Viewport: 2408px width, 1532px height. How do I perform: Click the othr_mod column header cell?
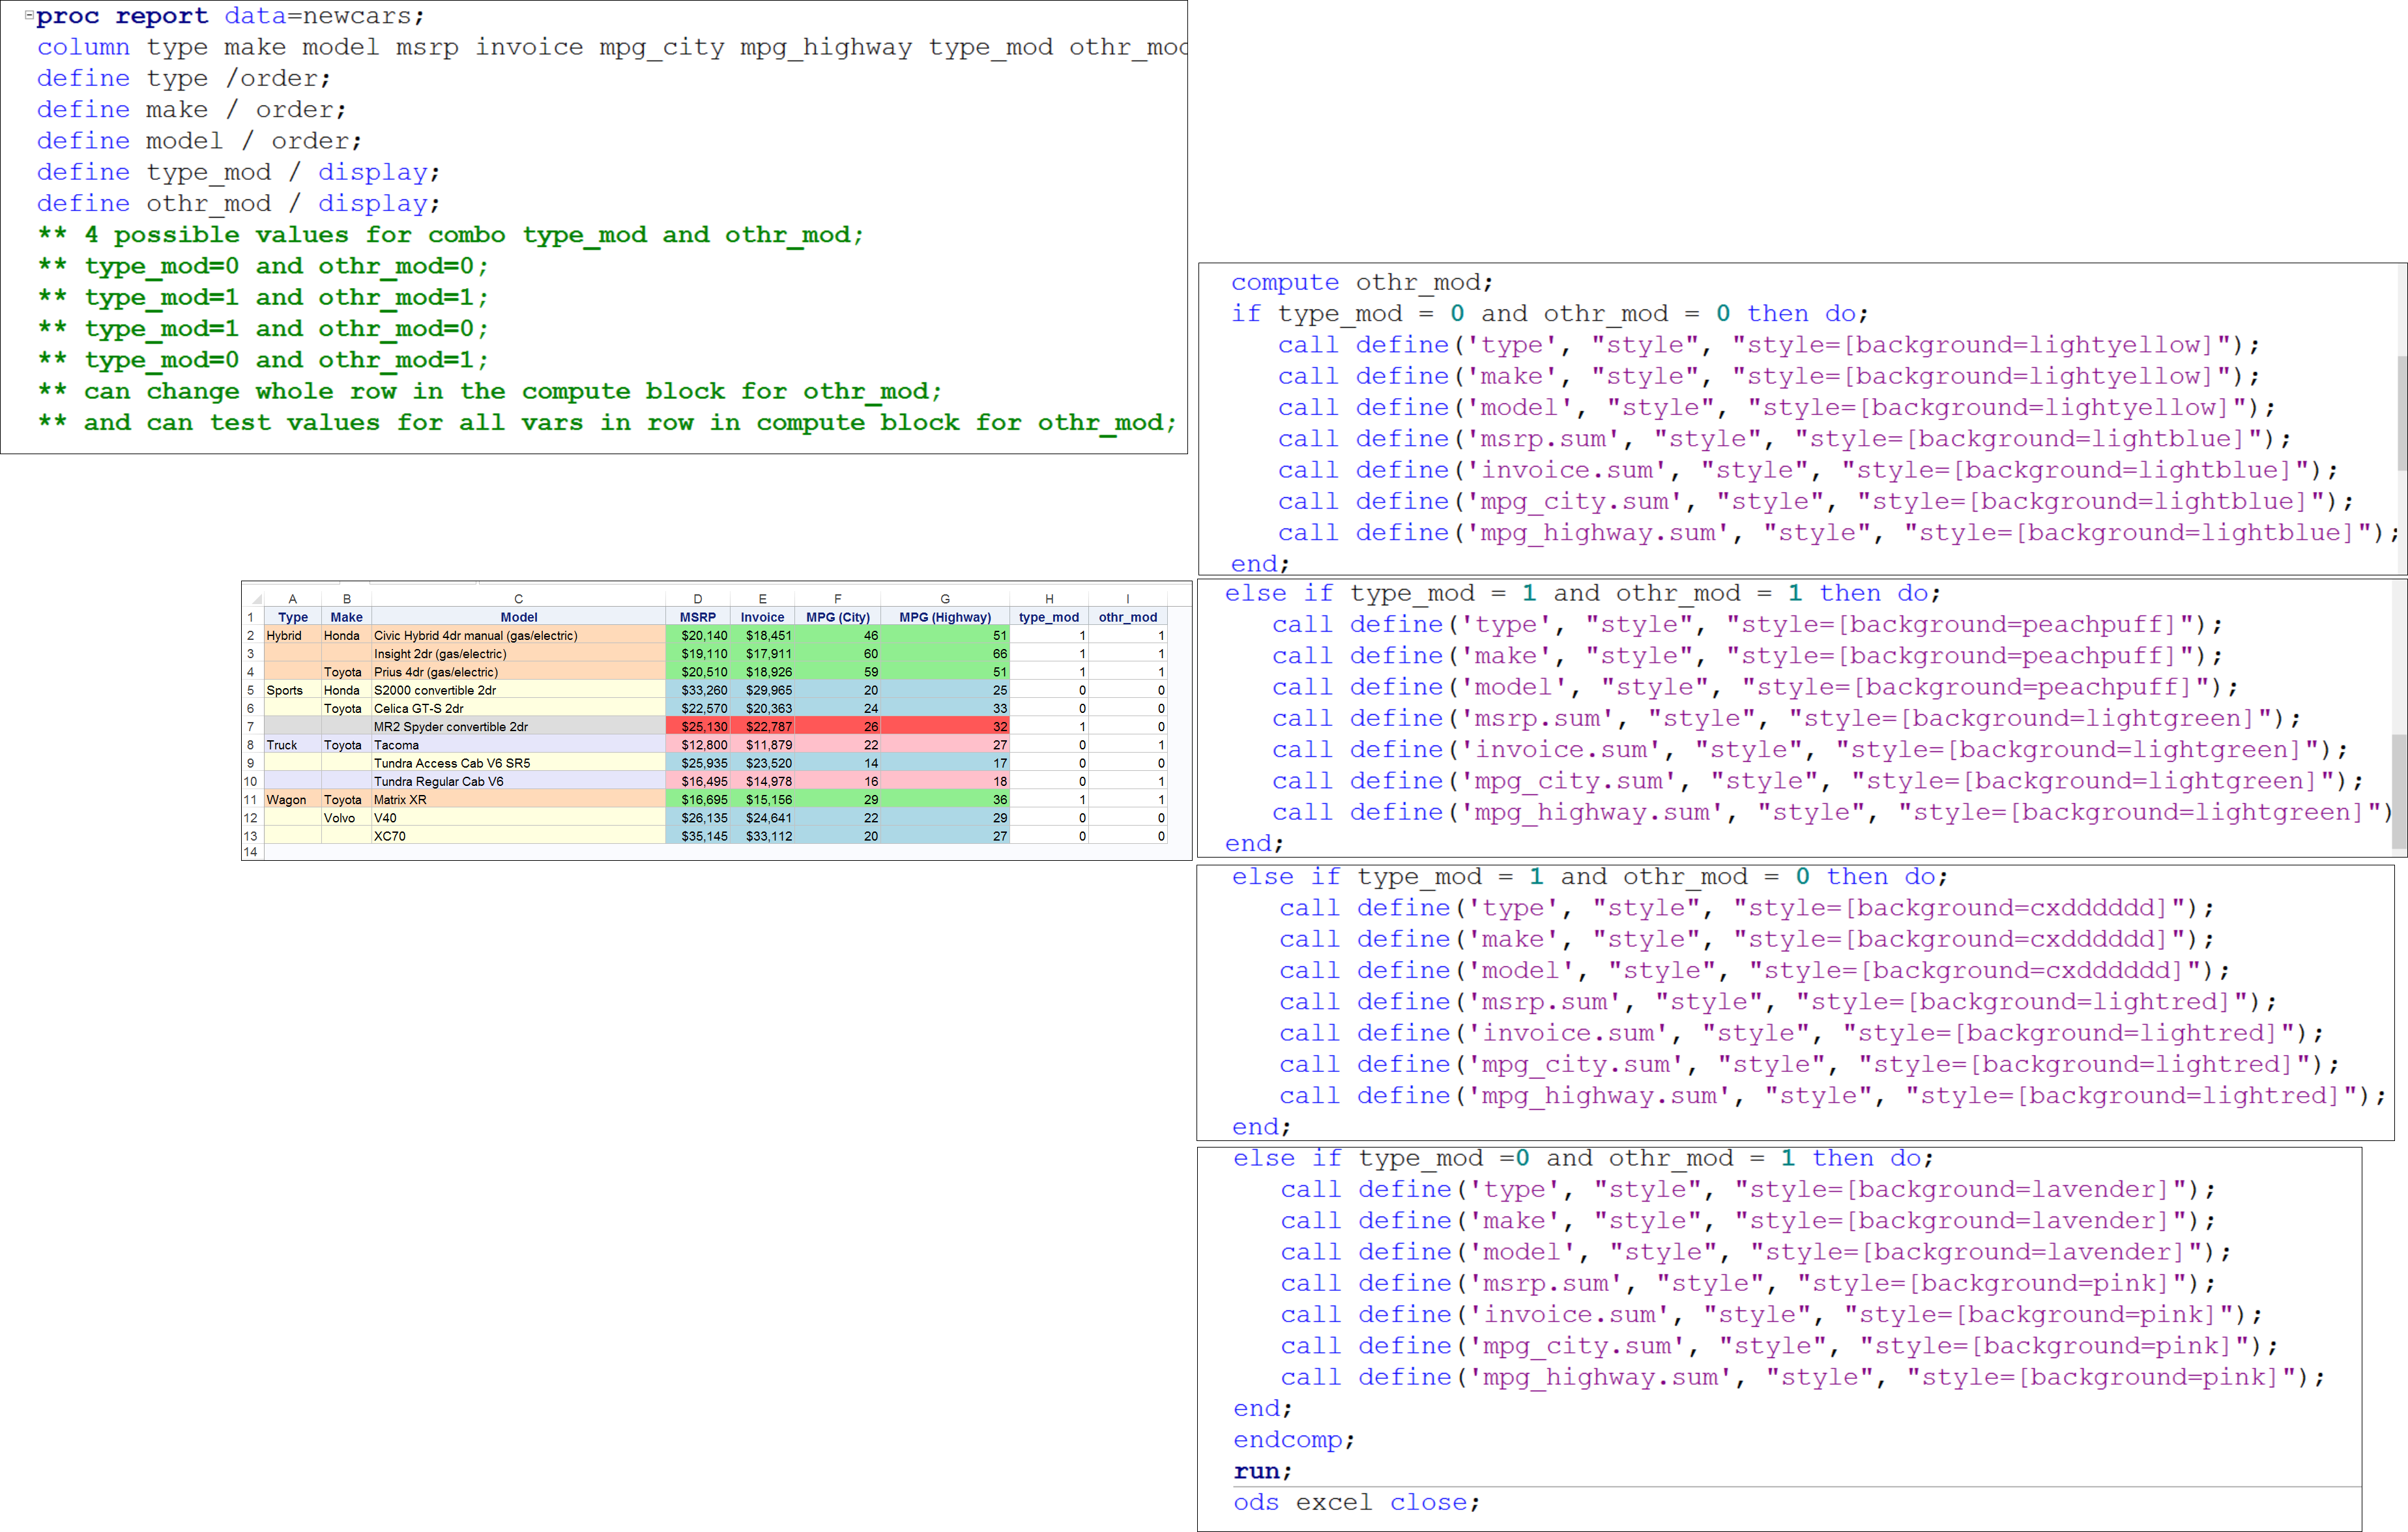(x=1127, y=617)
